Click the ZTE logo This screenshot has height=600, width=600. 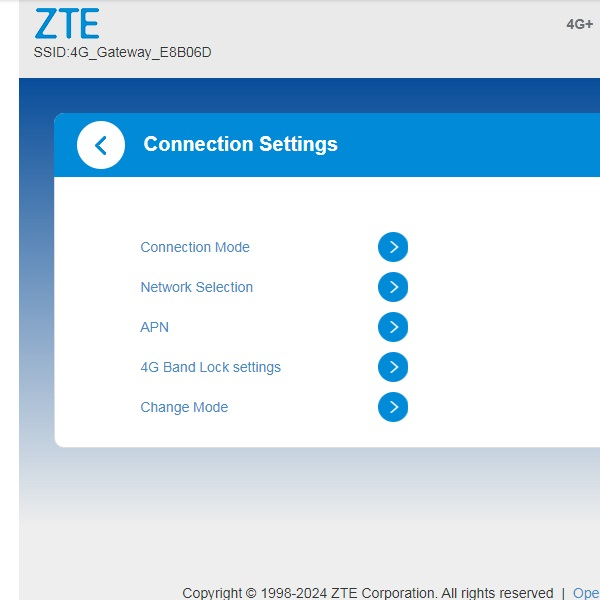67,24
